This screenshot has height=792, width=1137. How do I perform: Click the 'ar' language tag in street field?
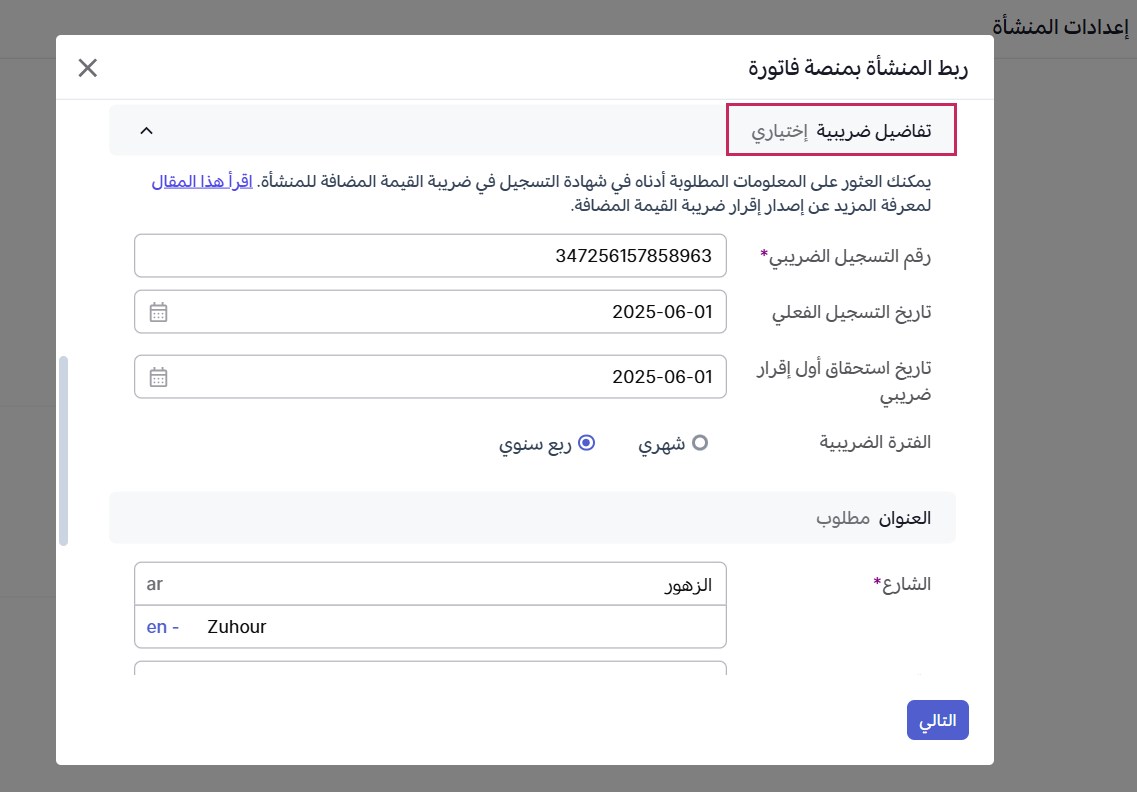(x=155, y=585)
